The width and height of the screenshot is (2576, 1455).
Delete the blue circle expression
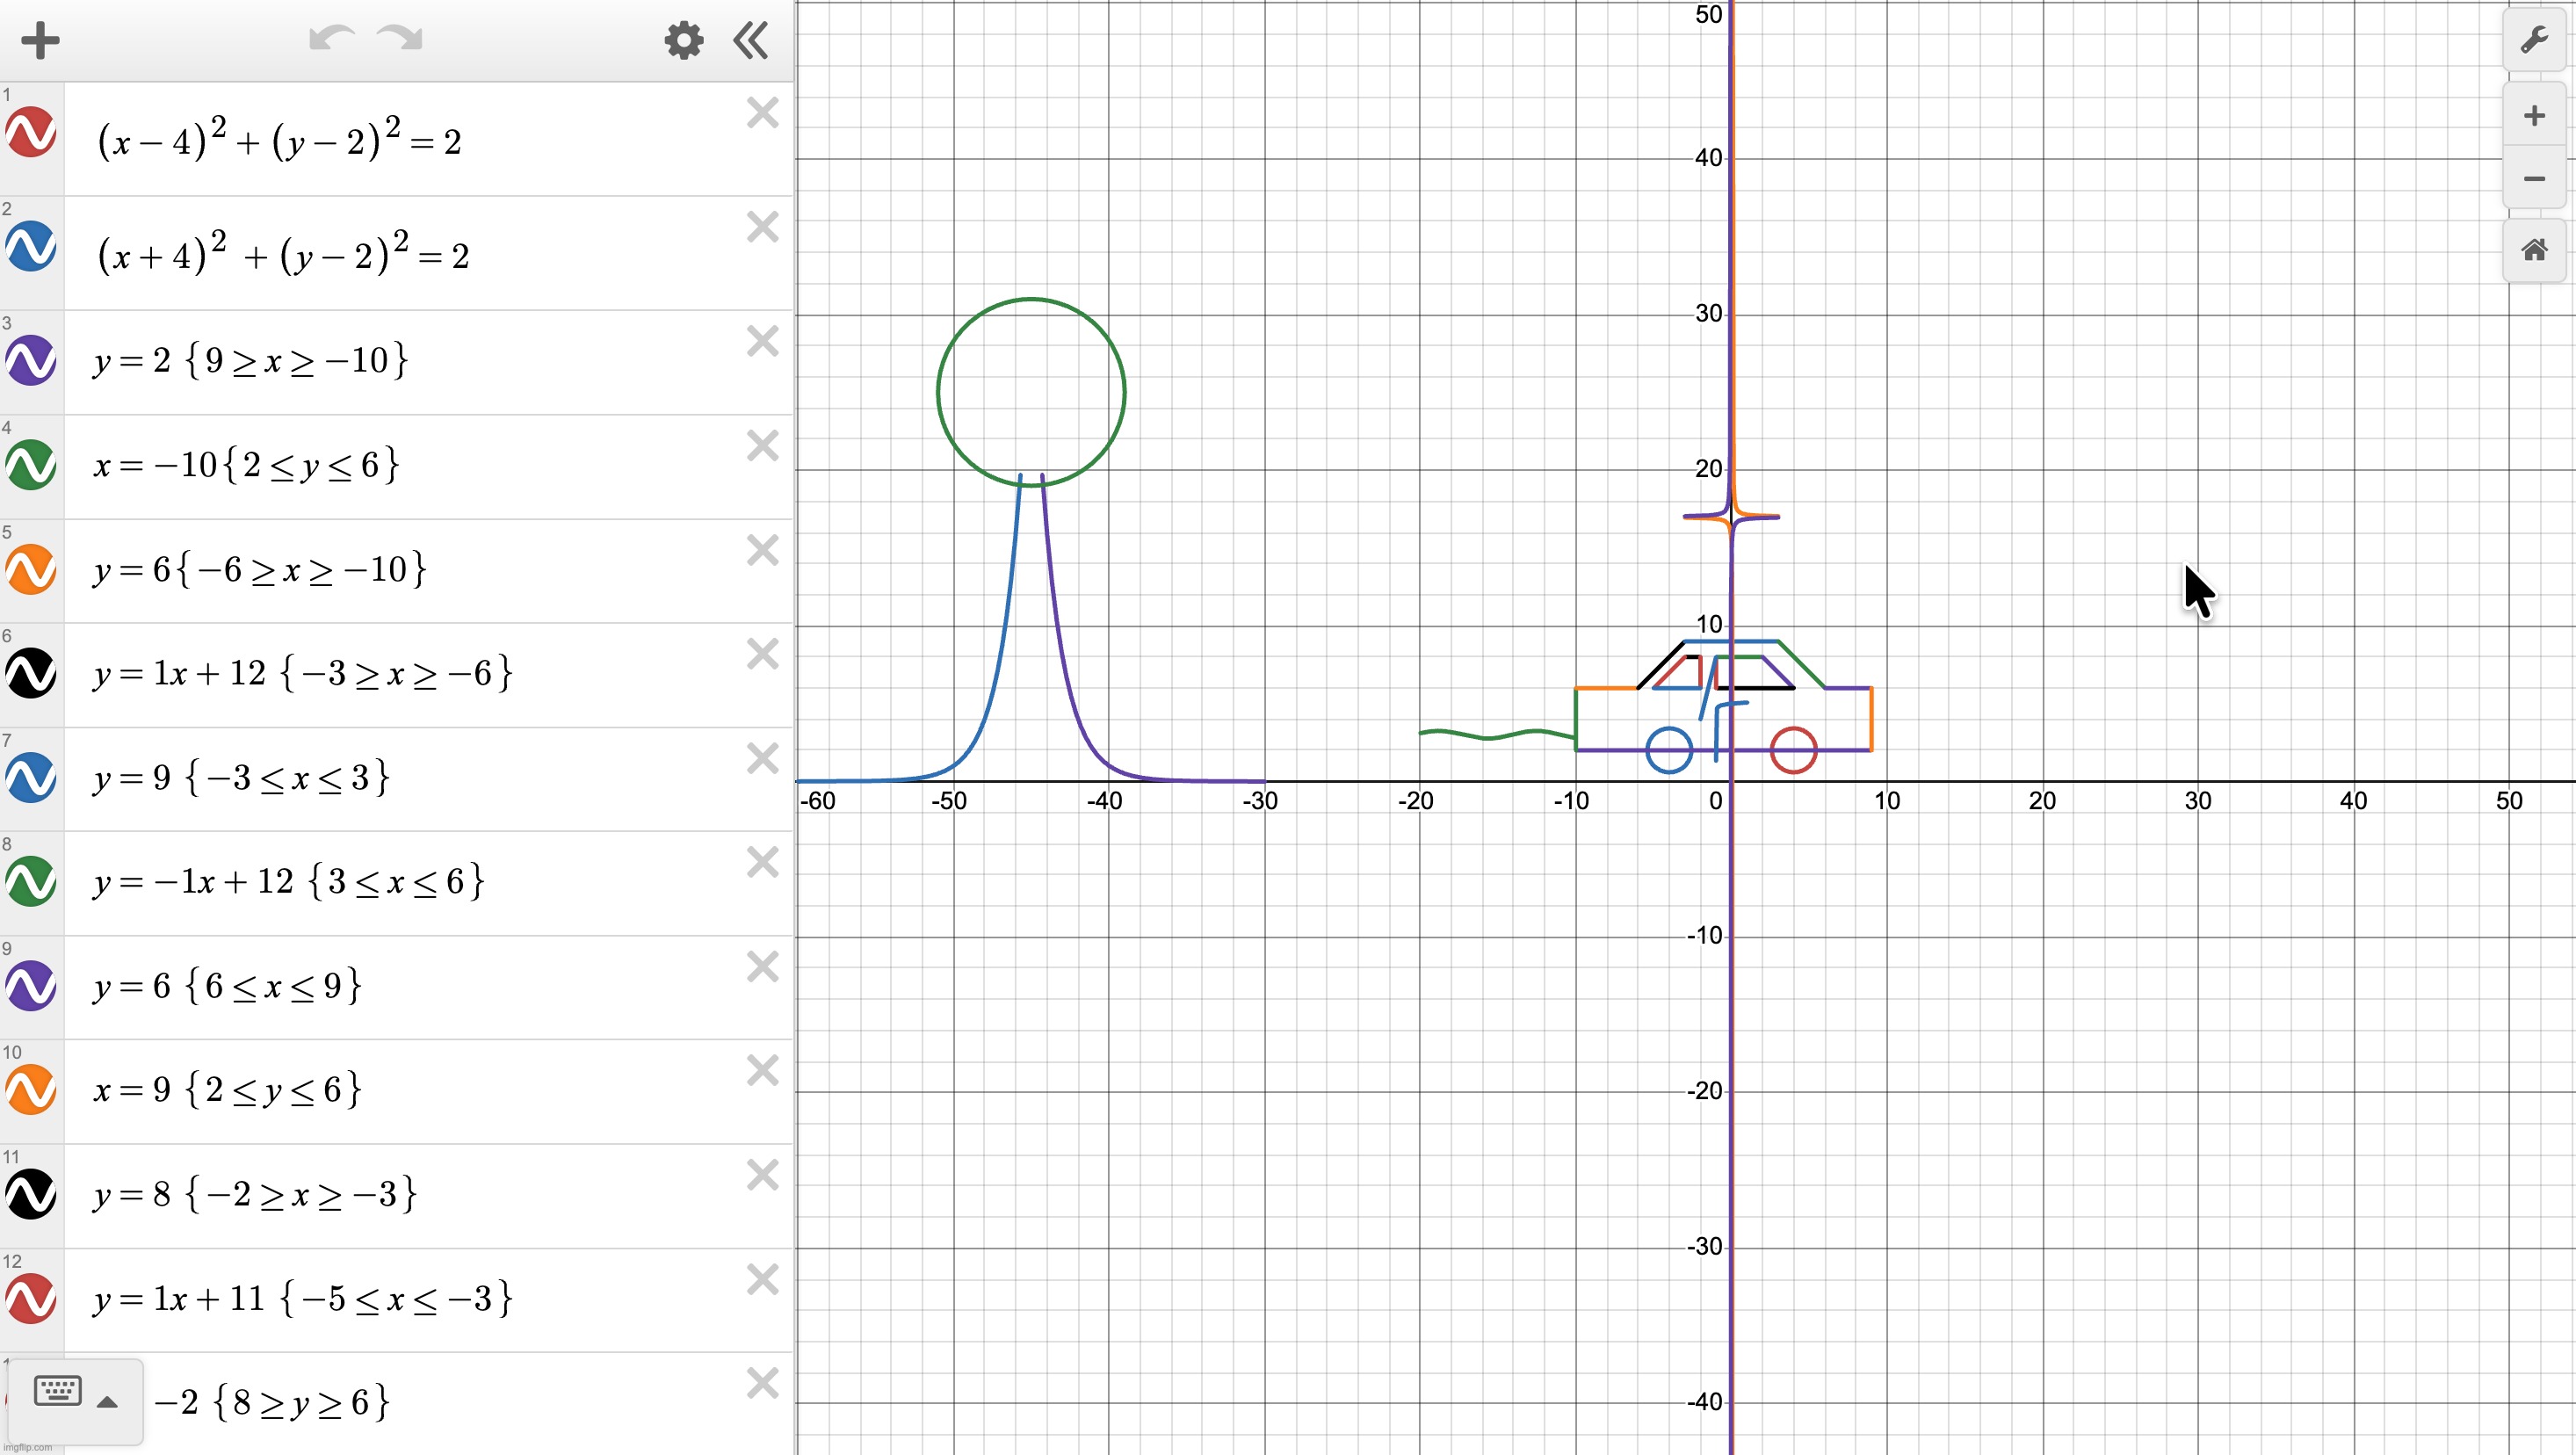[763, 227]
